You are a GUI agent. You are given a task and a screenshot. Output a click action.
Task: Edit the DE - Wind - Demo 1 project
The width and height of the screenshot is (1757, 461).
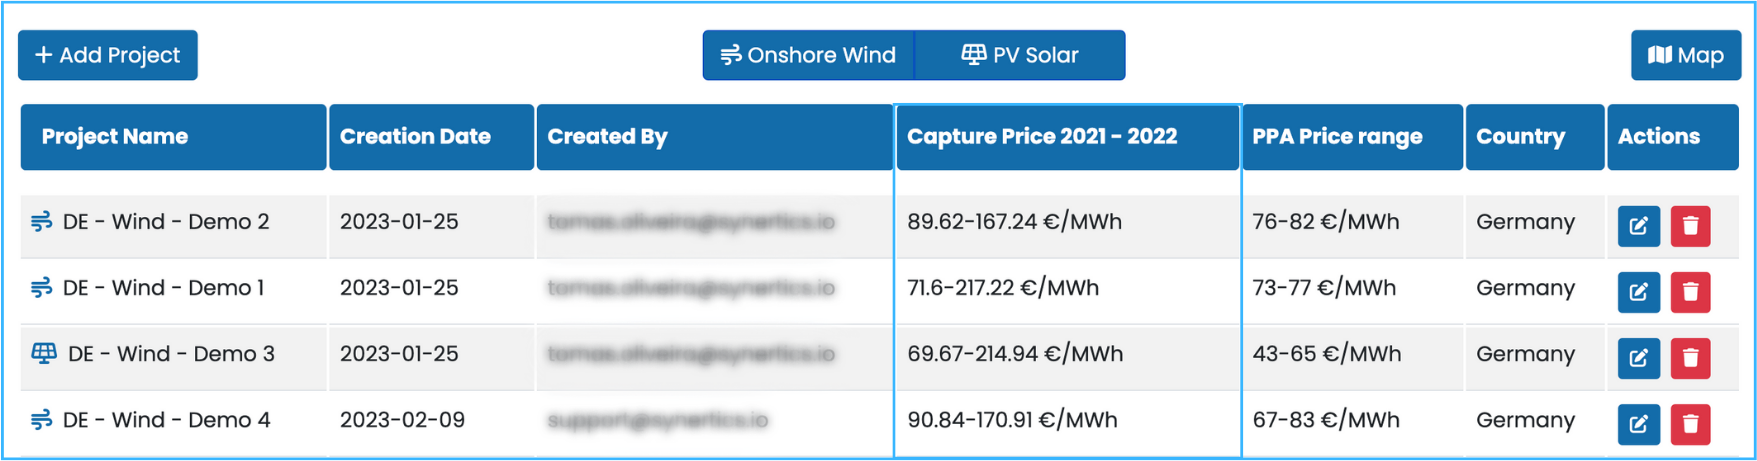tap(1638, 292)
